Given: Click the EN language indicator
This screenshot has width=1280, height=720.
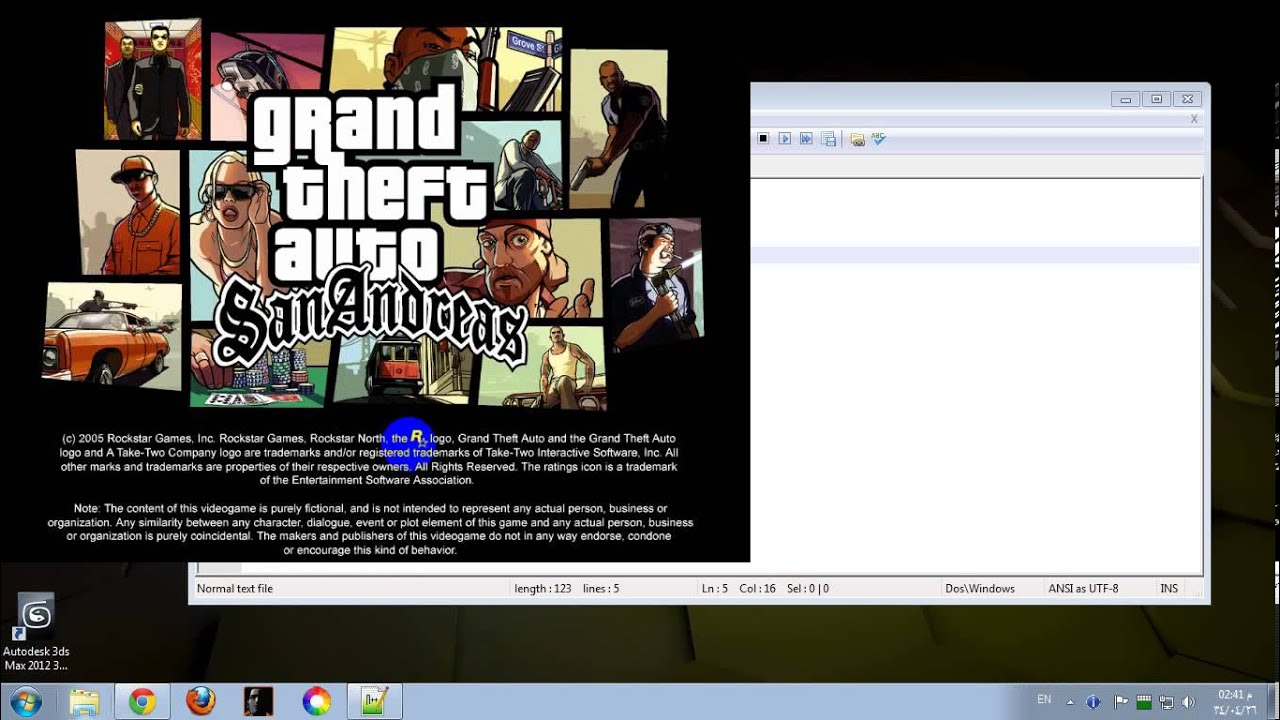Looking at the screenshot, I should pyautogui.click(x=1044, y=700).
